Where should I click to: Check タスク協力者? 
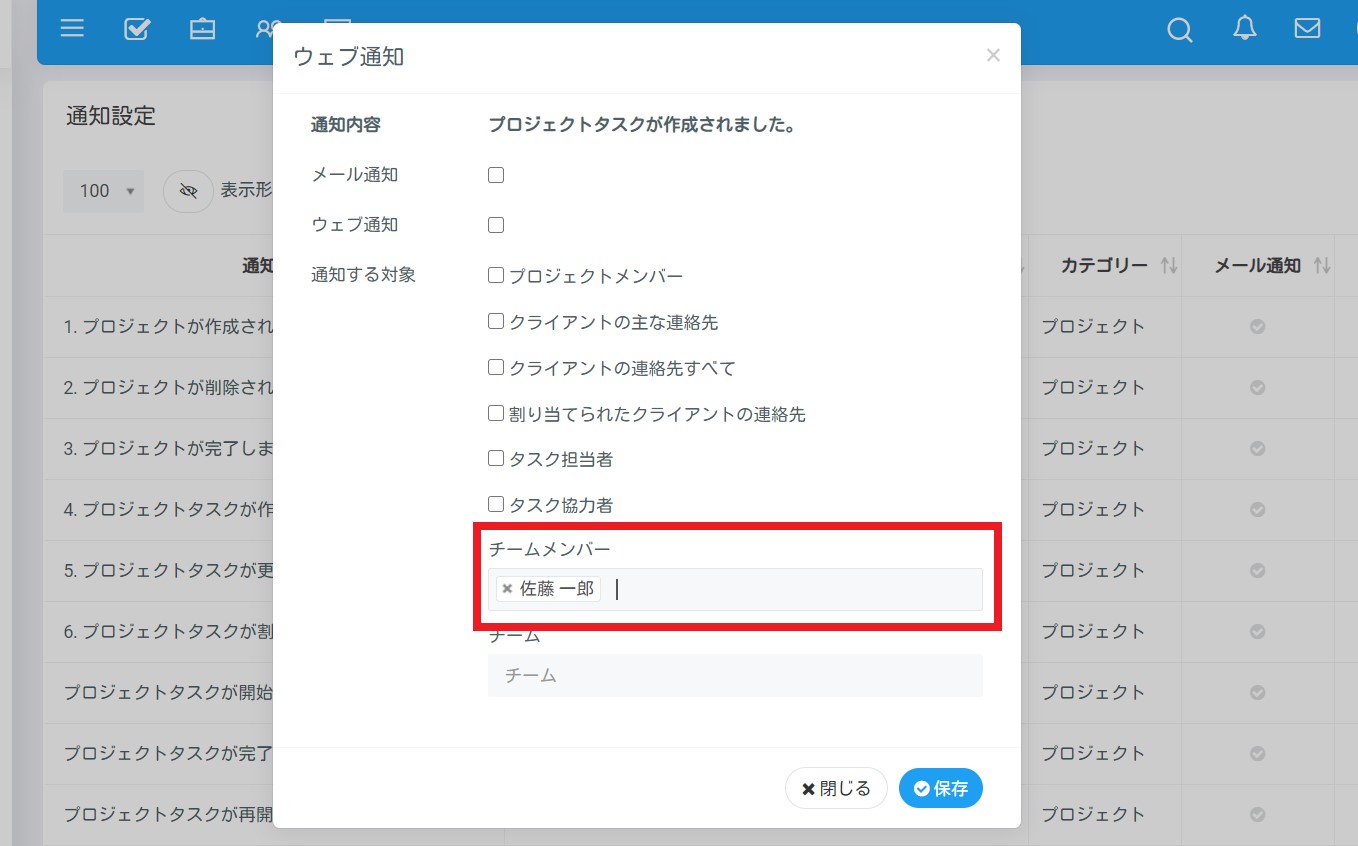pos(496,505)
